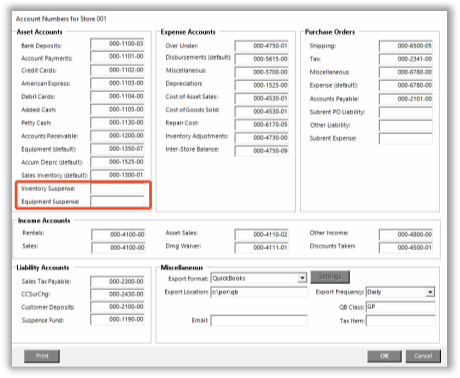Image resolution: width=460 pixels, height=378 pixels.
Task: Edit the Debit Cards account field
Action: pos(117,97)
